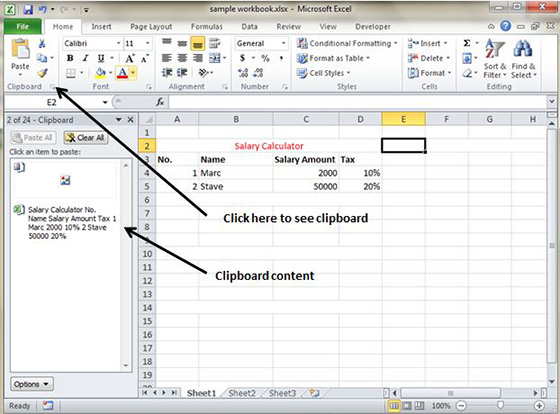Click the Copy icon in ribbon
This screenshot has height=414, width=560.
pos(42,58)
